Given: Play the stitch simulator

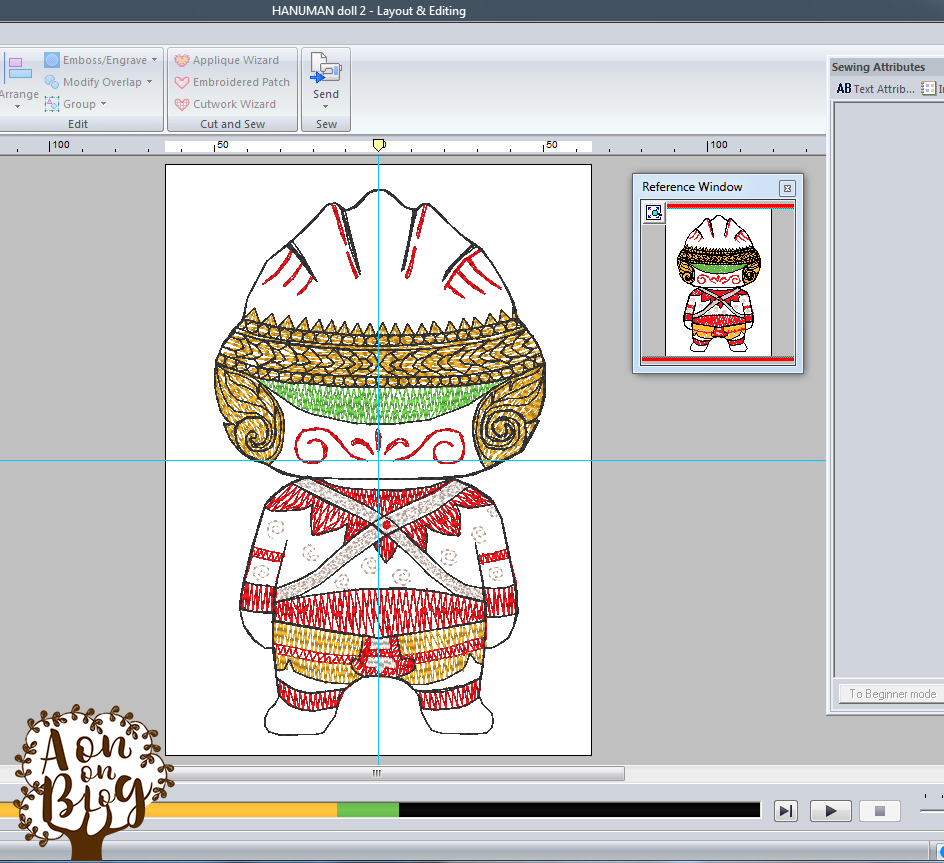Looking at the screenshot, I should click(x=830, y=811).
